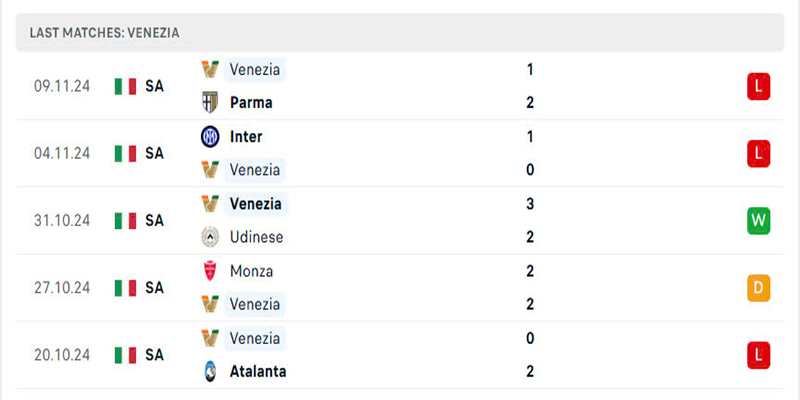Open the Udinese team link
Screen dimensions: 800x400
pos(257,237)
